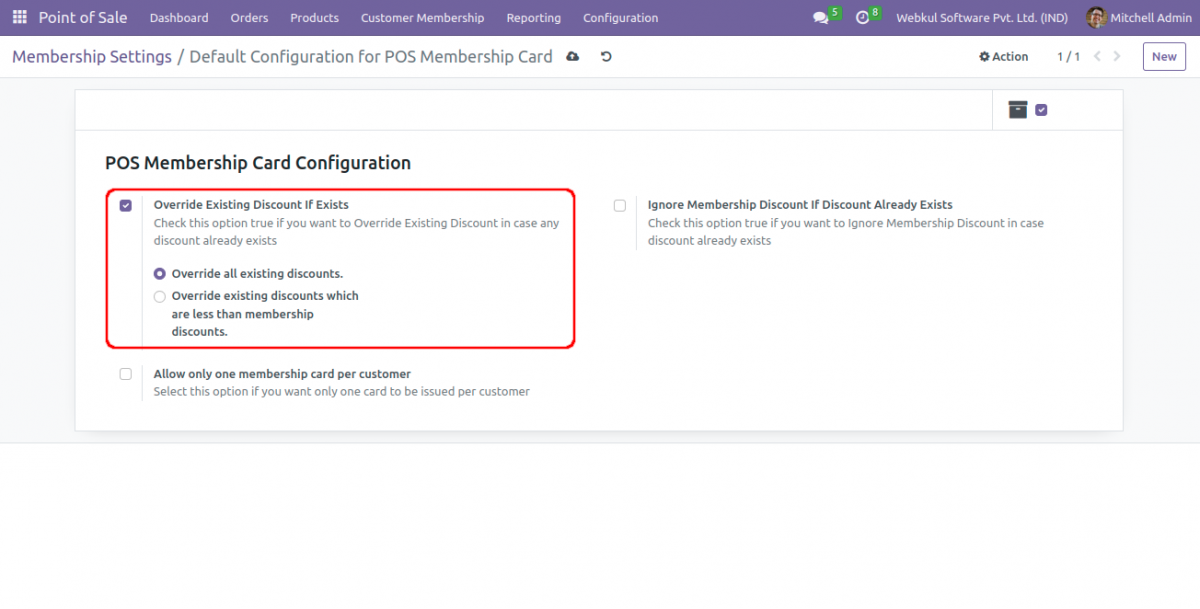Click the New button

[1163, 56]
